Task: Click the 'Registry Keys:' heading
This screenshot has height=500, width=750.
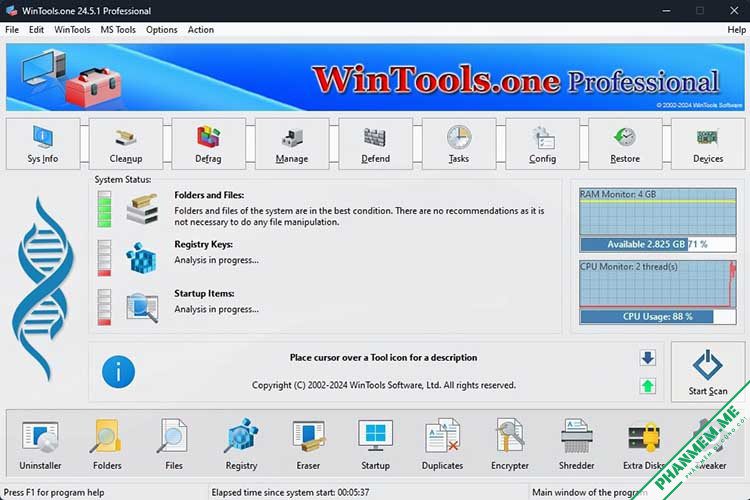Action: point(203,244)
